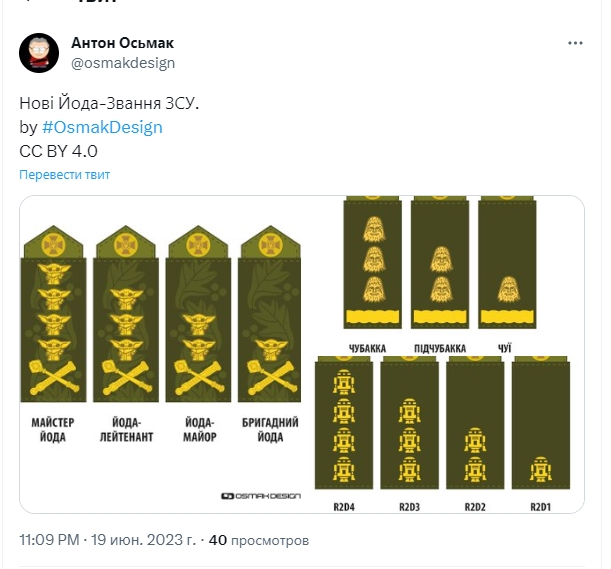Click the Перевести твит translate link
Screen dimensions: 611x569
[x=65, y=174]
